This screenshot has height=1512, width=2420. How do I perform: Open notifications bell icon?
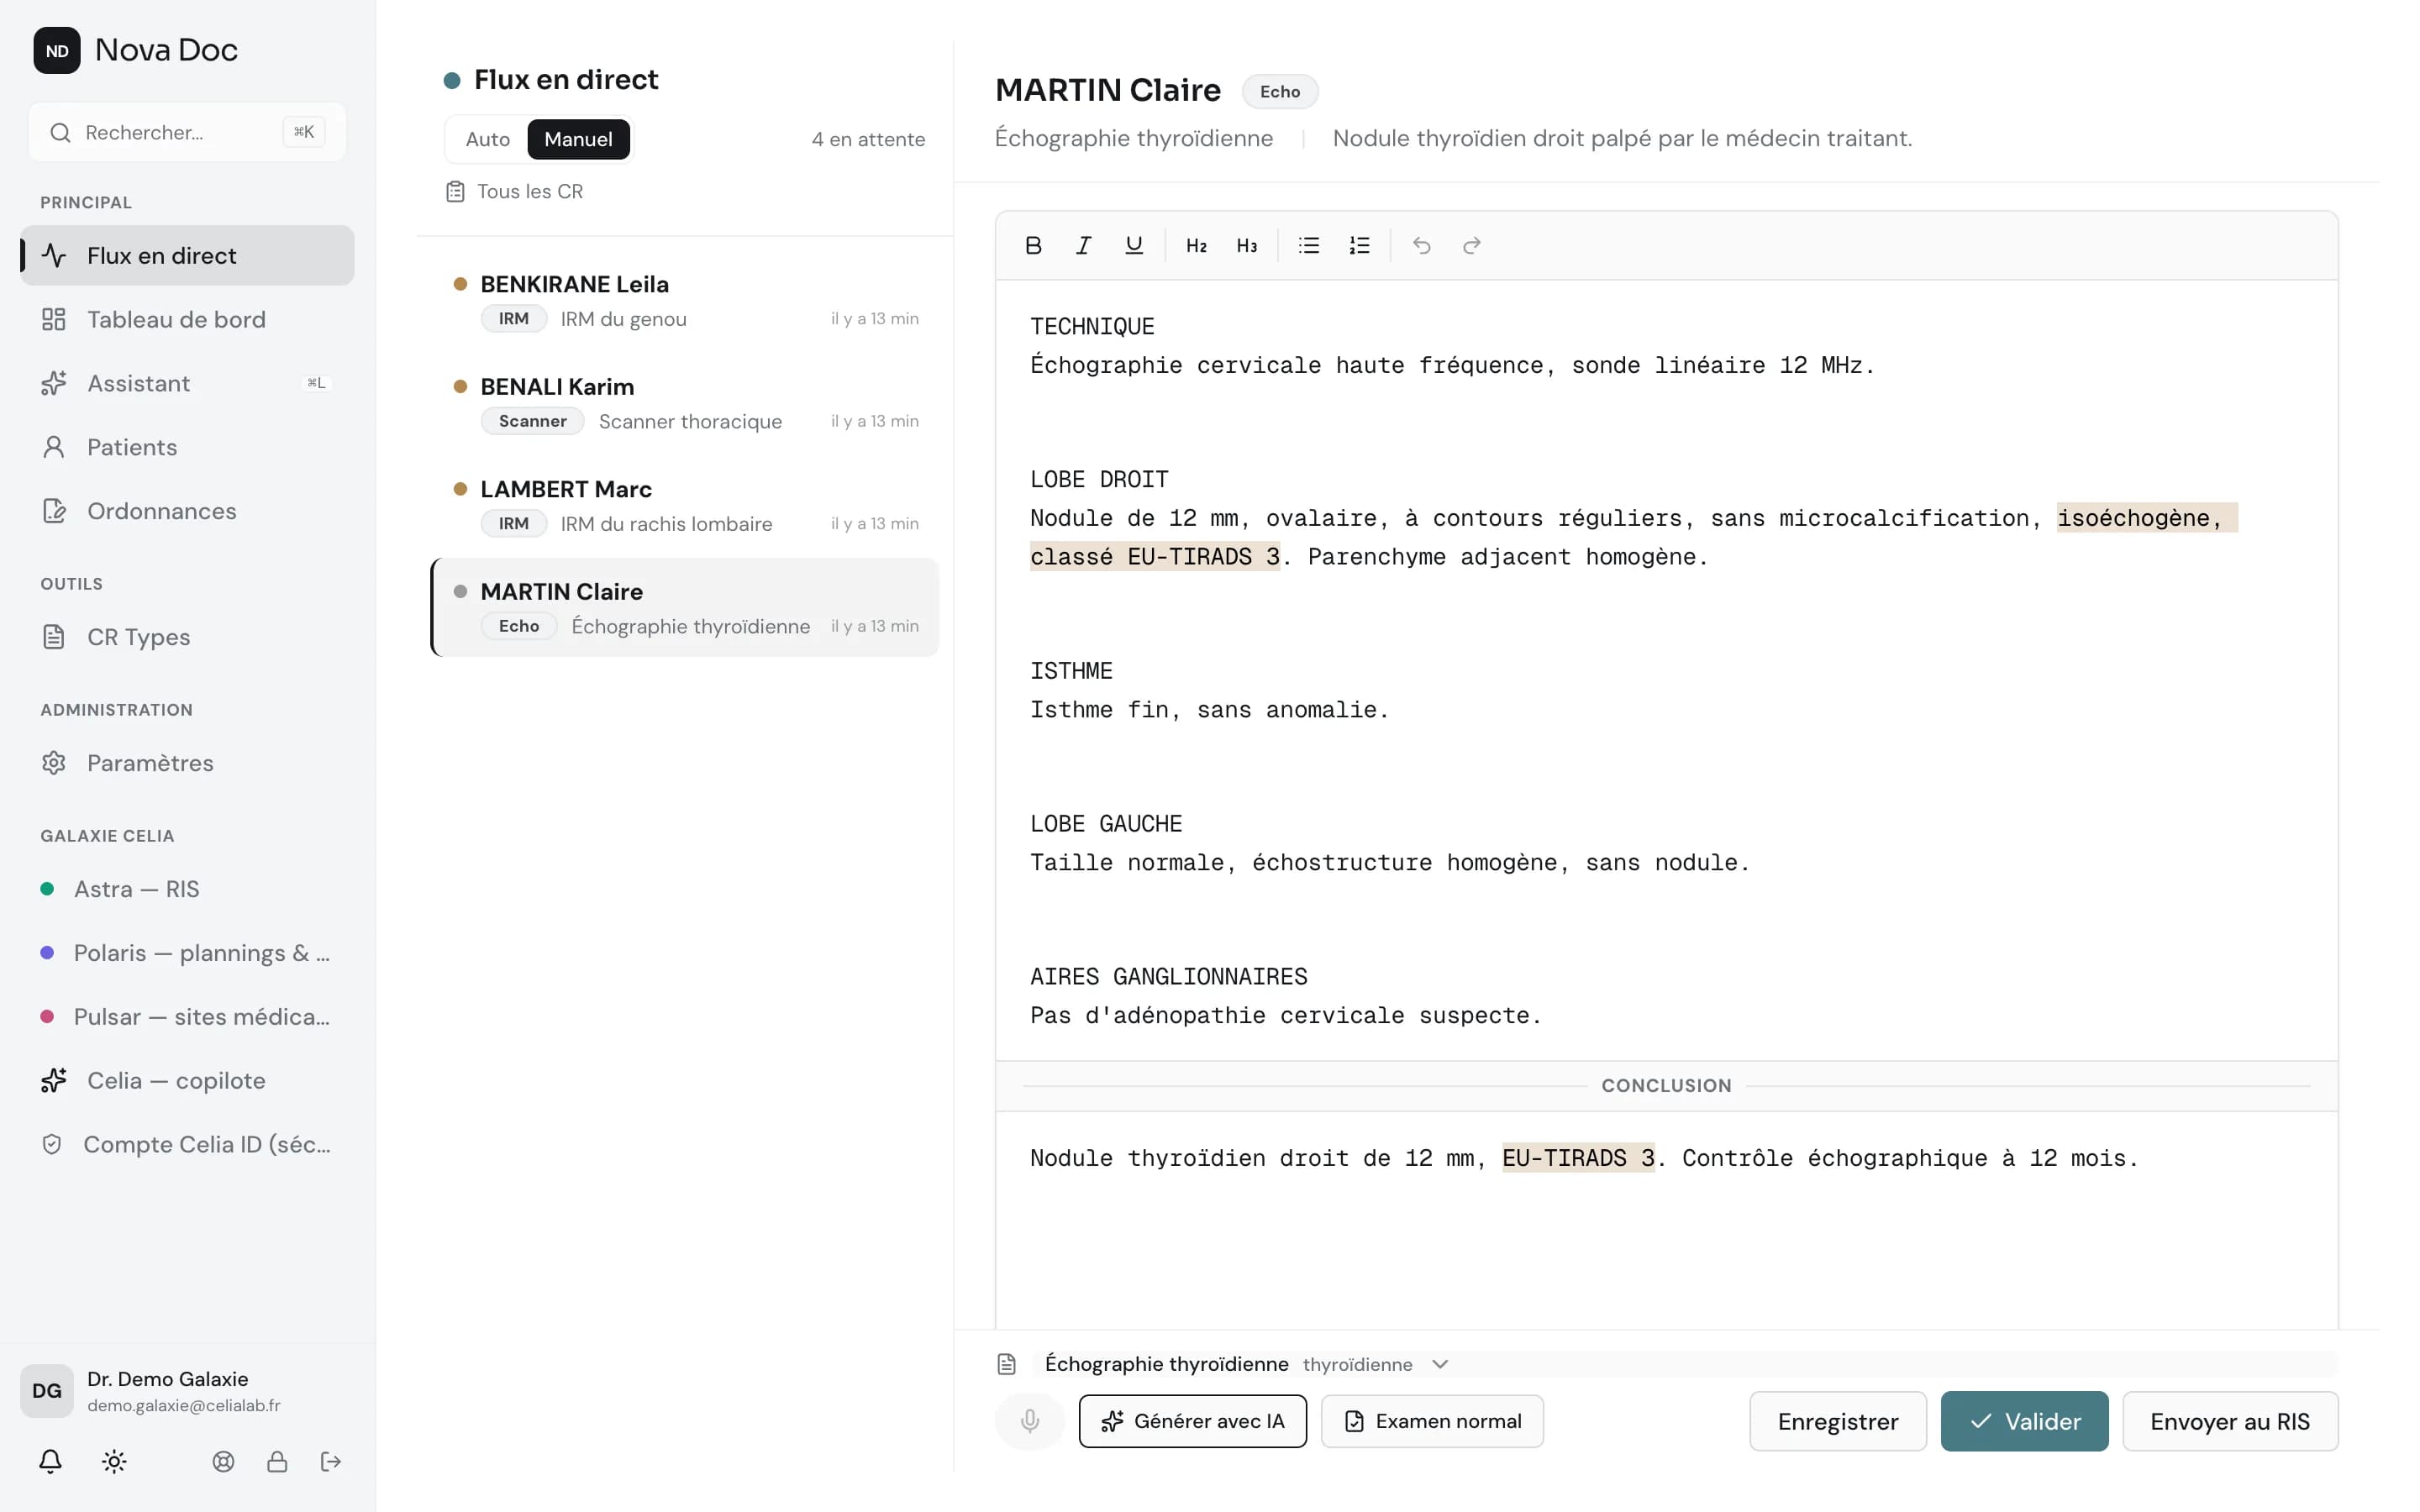click(x=50, y=1462)
